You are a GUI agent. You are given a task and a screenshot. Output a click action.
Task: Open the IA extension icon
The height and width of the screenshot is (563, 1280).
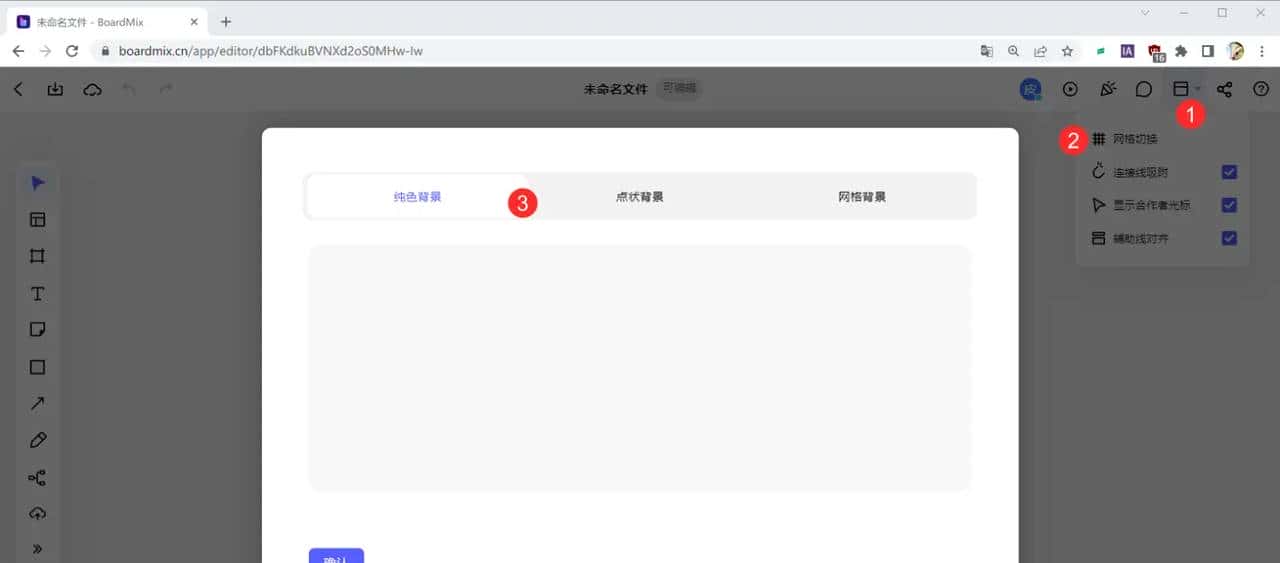(1128, 50)
